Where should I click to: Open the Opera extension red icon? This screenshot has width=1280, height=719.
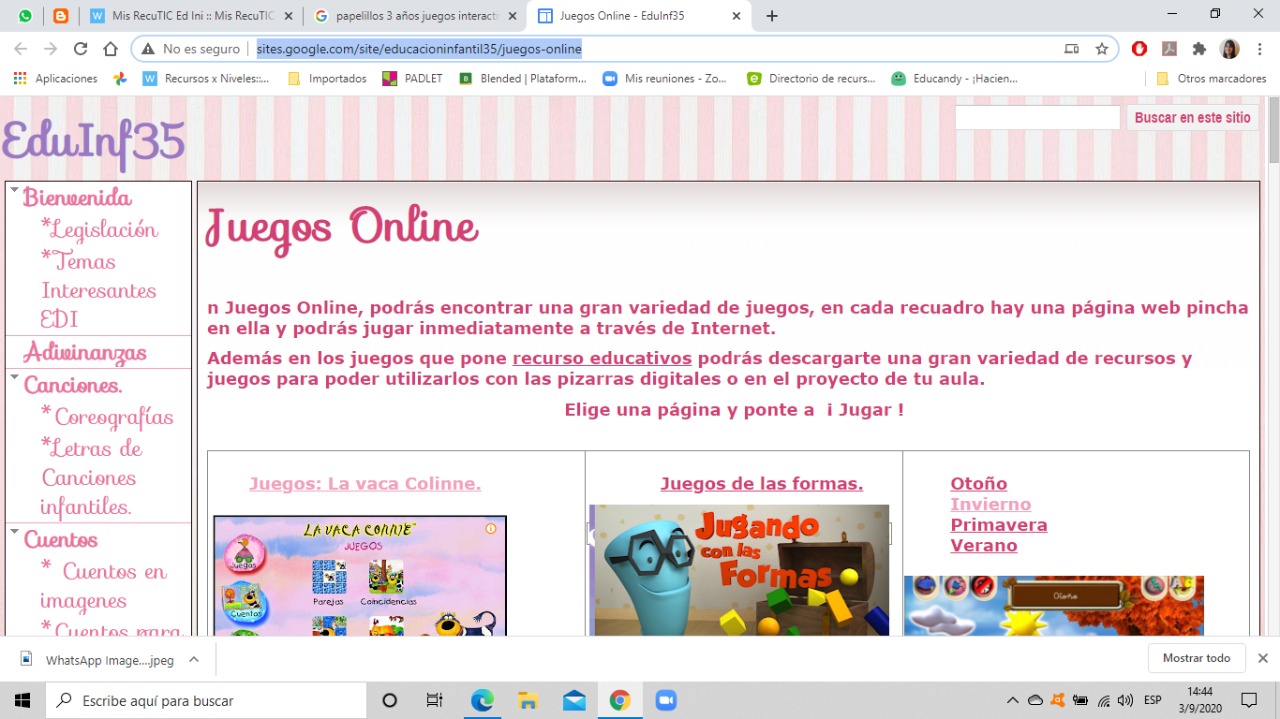[1139, 49]
